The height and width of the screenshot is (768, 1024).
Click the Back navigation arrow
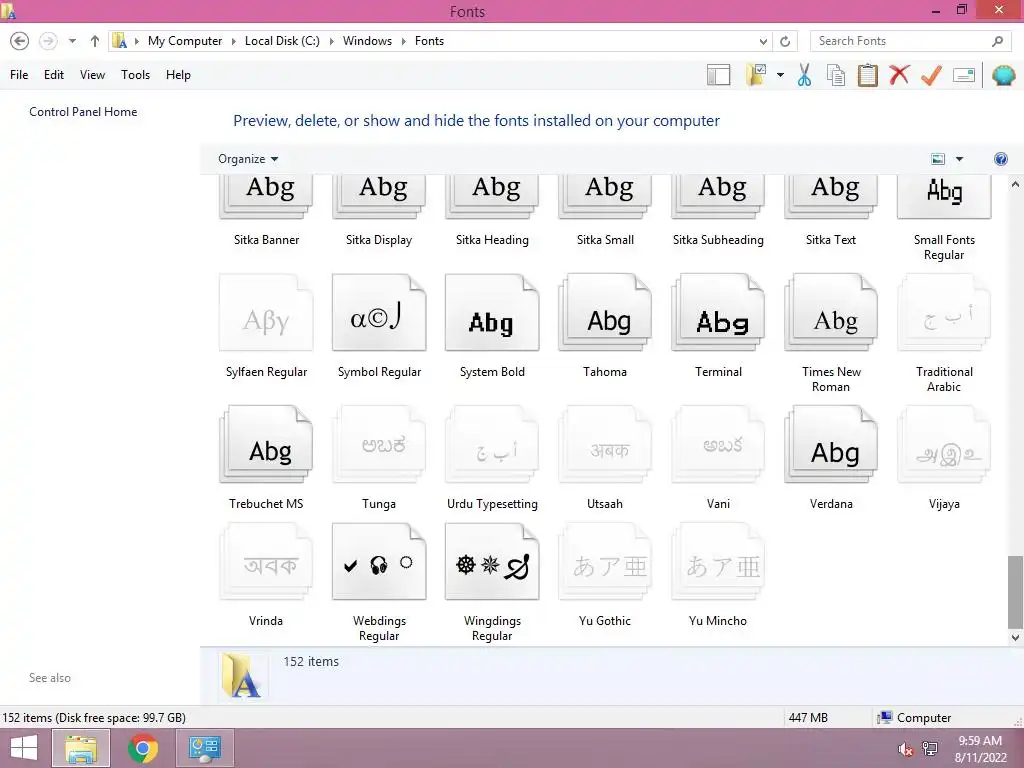click(x=20, y=41)
